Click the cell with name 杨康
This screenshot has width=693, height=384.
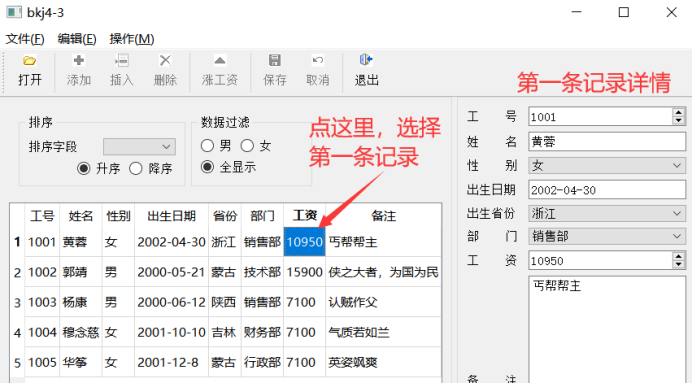pyautogui.click(x=80, y=302)
